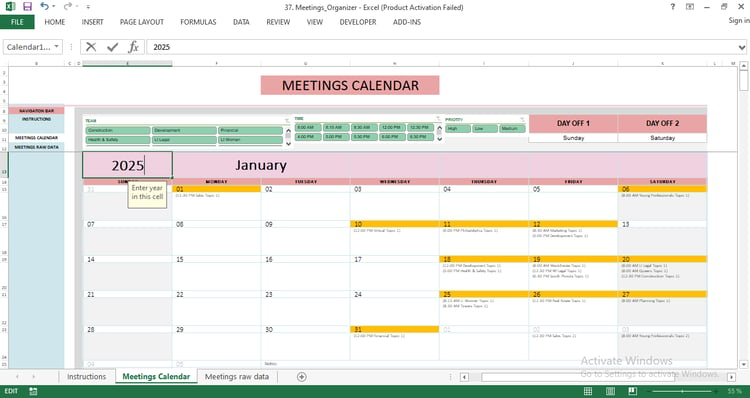
Task: Click the vertical scrollbar down arrow
Action: click(743, 364)
